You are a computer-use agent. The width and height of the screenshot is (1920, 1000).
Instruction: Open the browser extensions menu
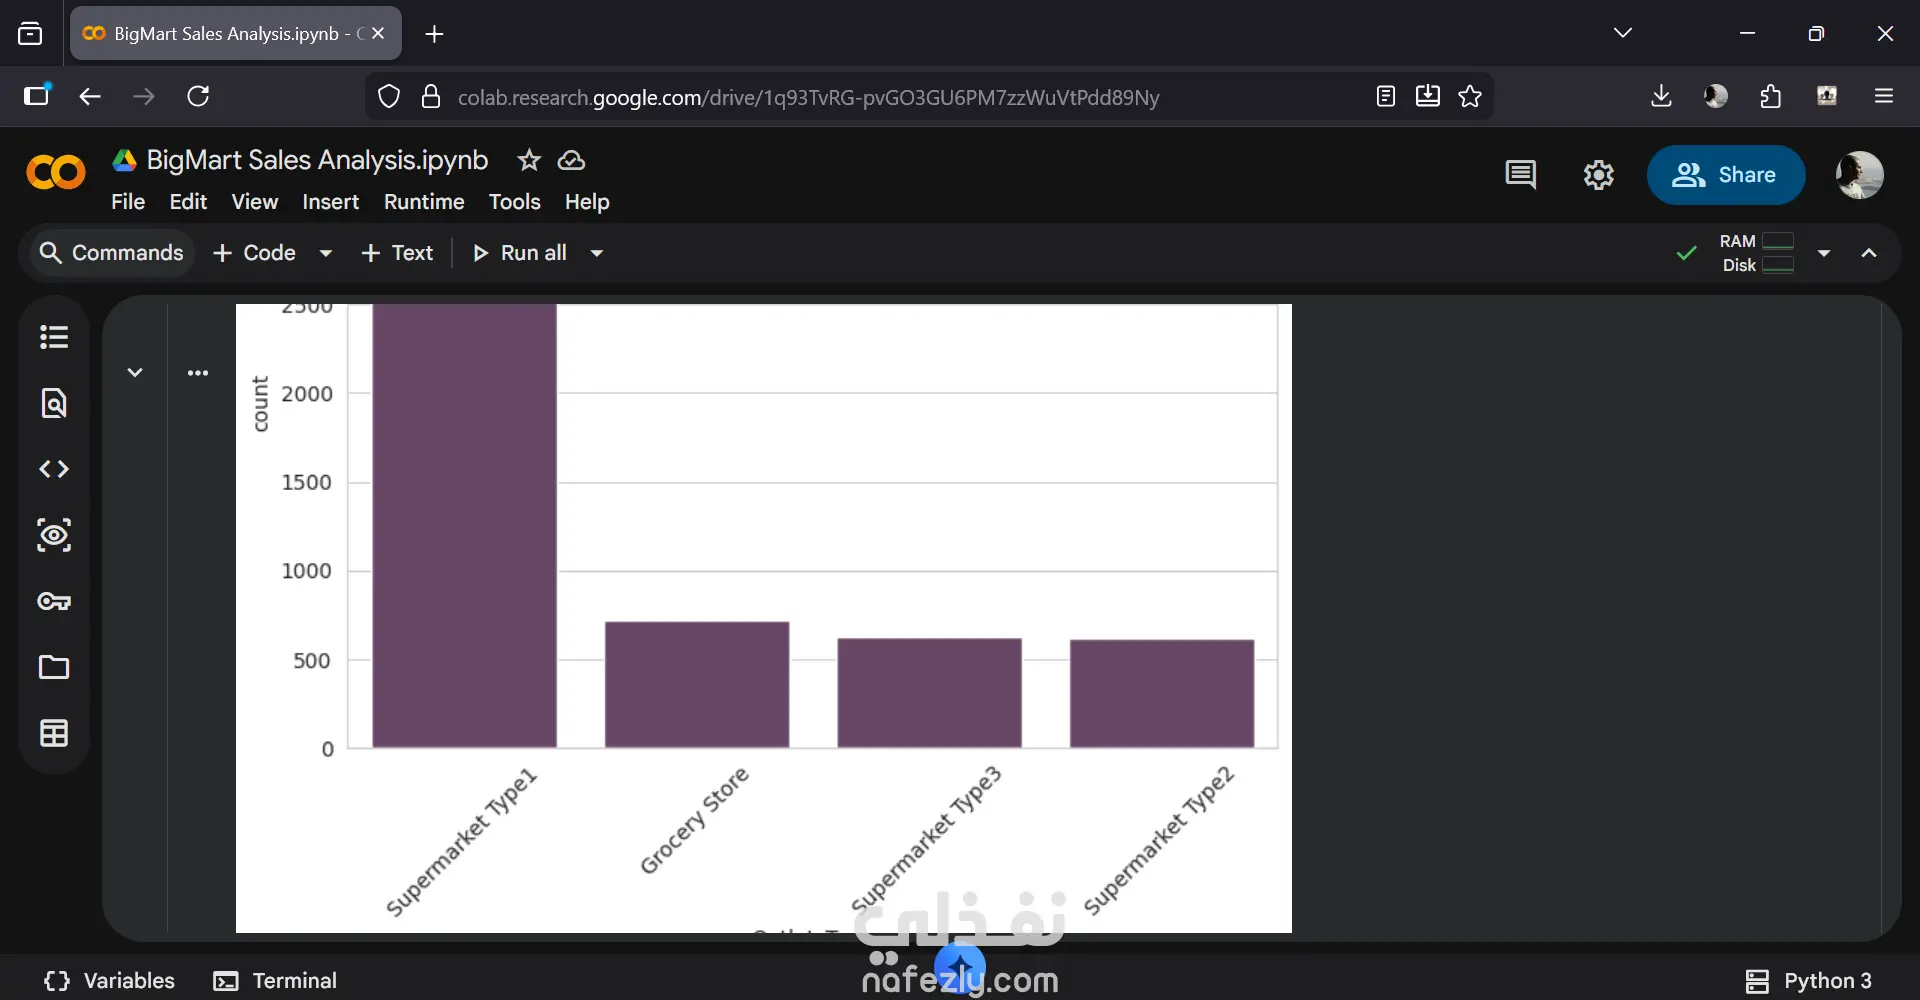point(1771,96)
